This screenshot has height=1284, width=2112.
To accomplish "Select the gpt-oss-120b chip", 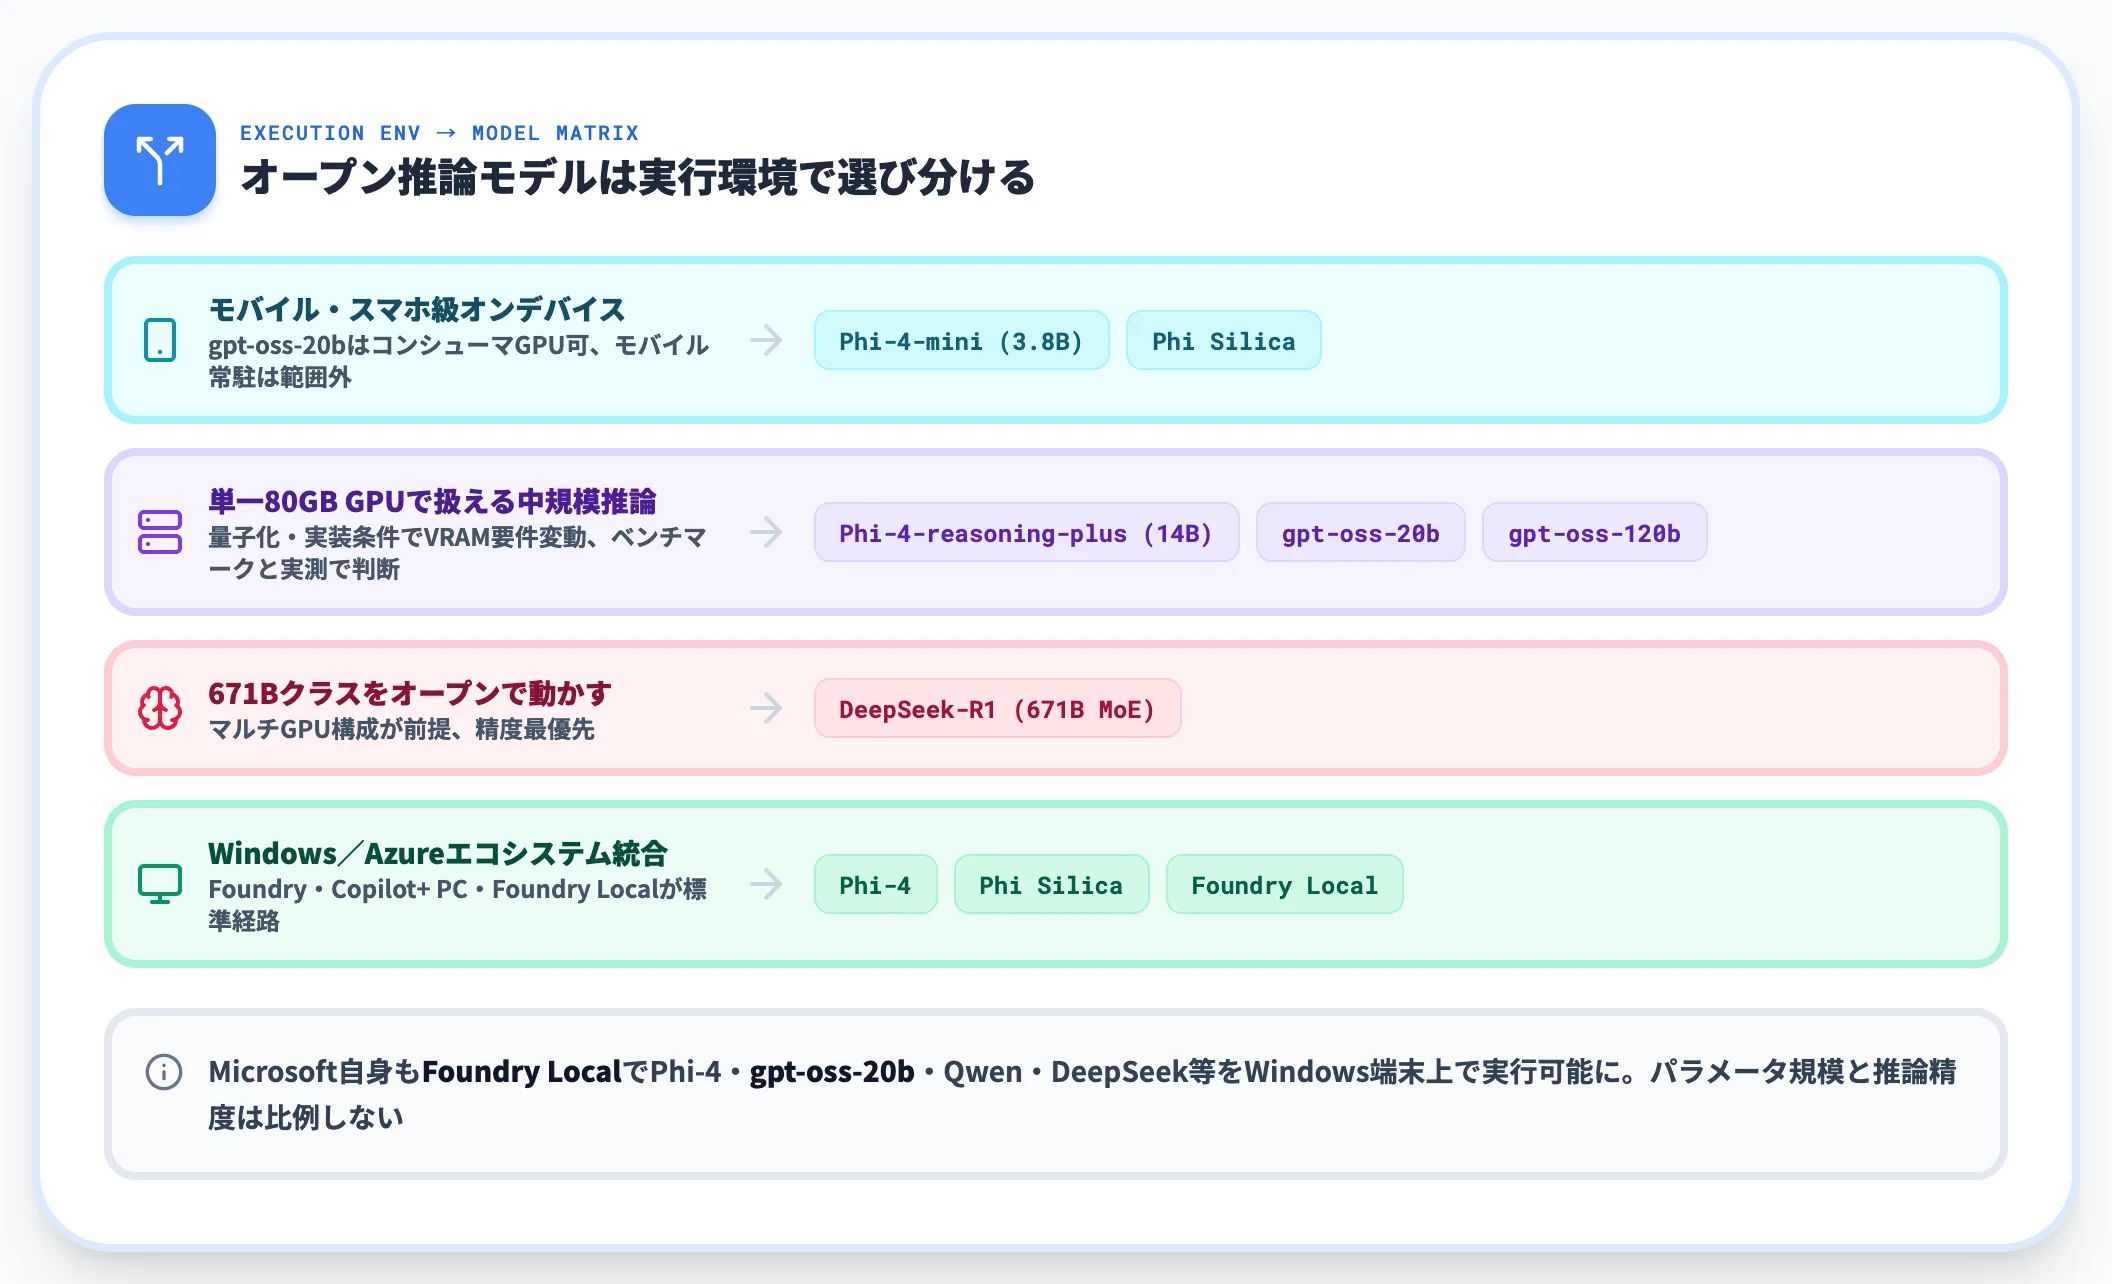I will tap(1594, 532).
